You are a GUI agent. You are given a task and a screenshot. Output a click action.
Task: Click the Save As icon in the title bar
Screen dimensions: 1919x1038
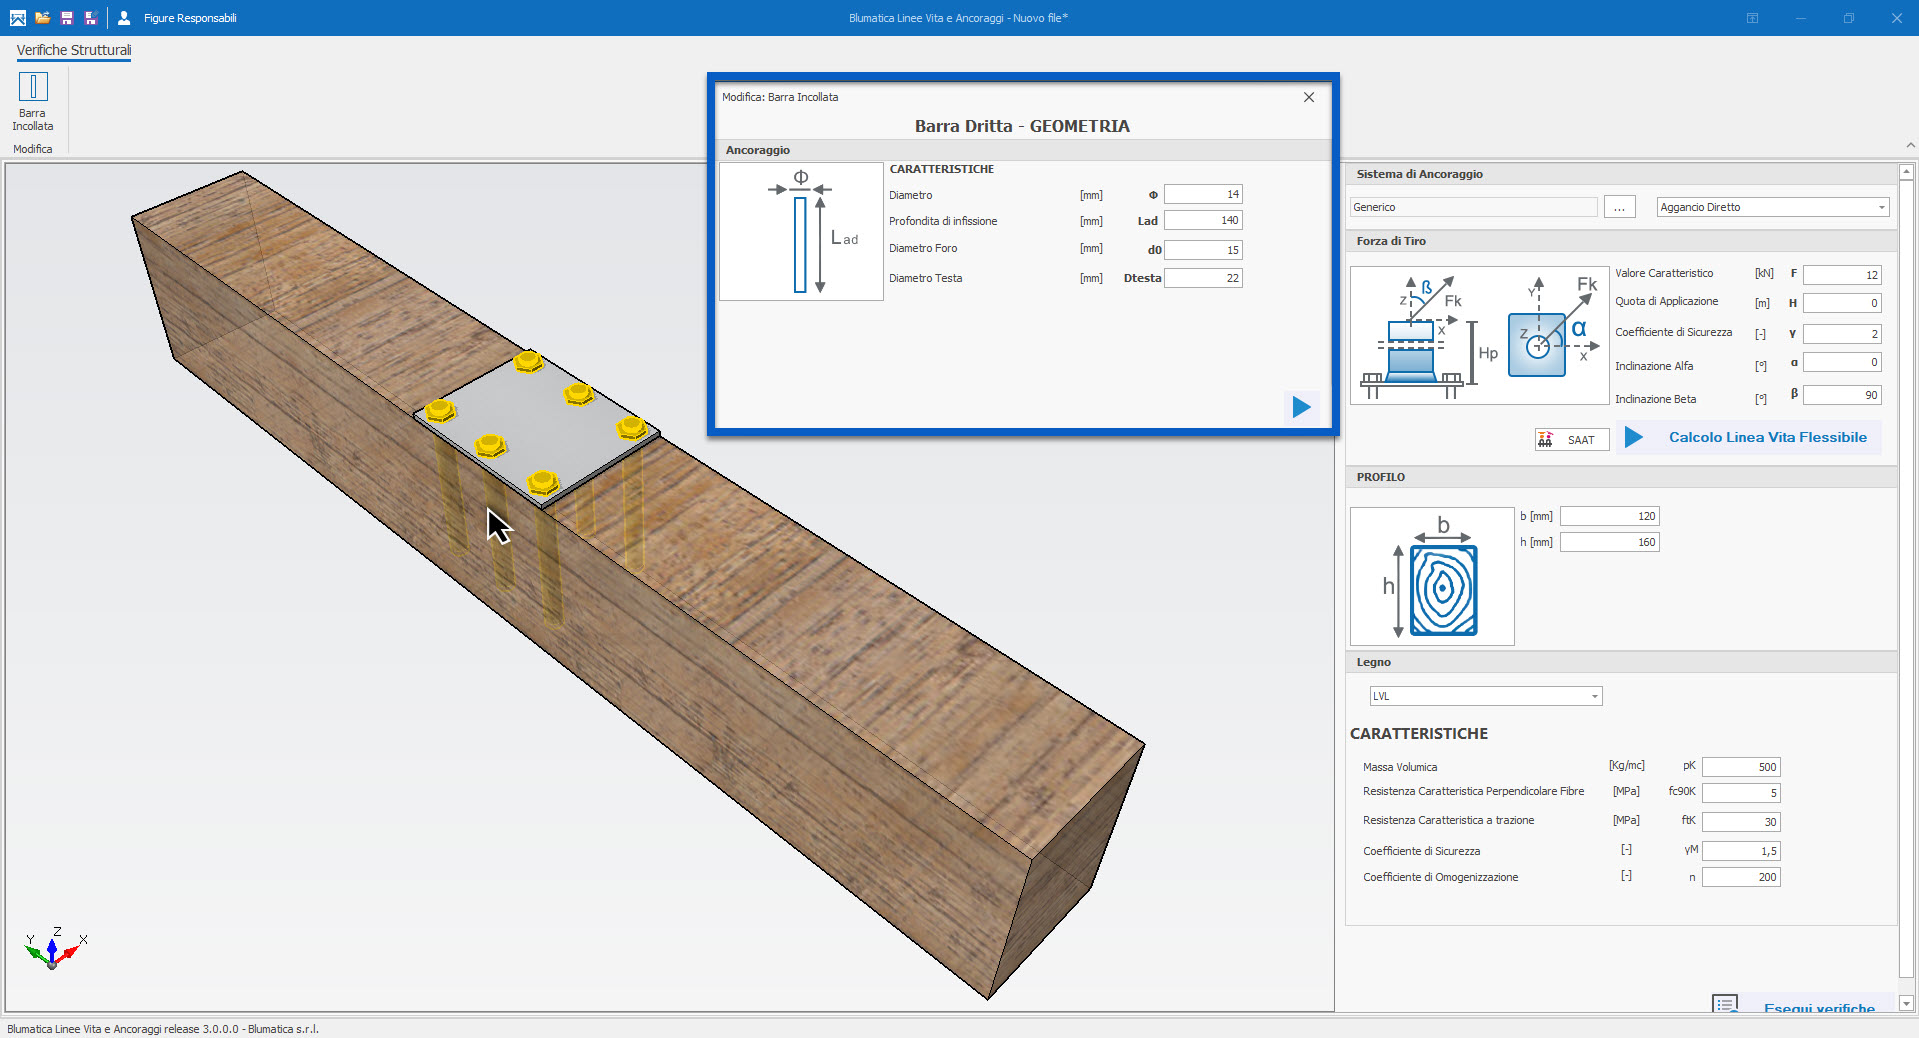pos(91,18)
